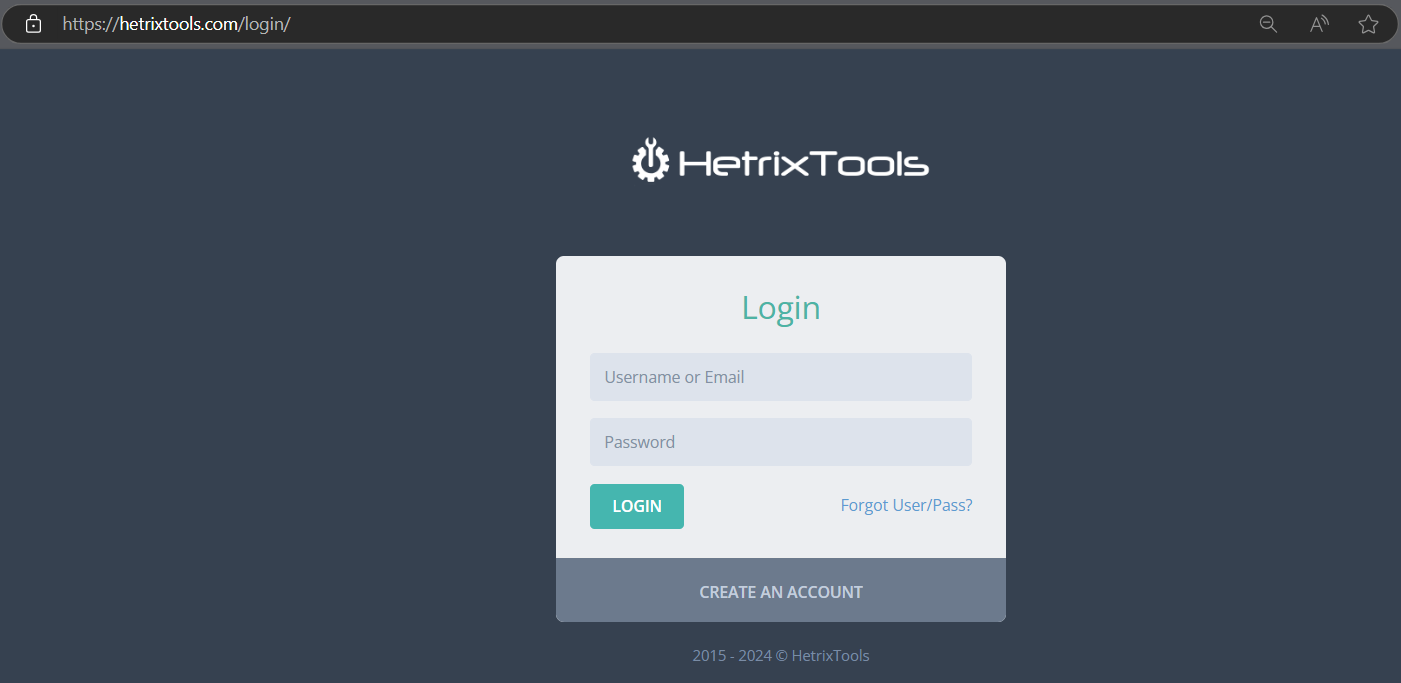
Task: Open the Forgot User/Pass? link
Action: point(906,505)
